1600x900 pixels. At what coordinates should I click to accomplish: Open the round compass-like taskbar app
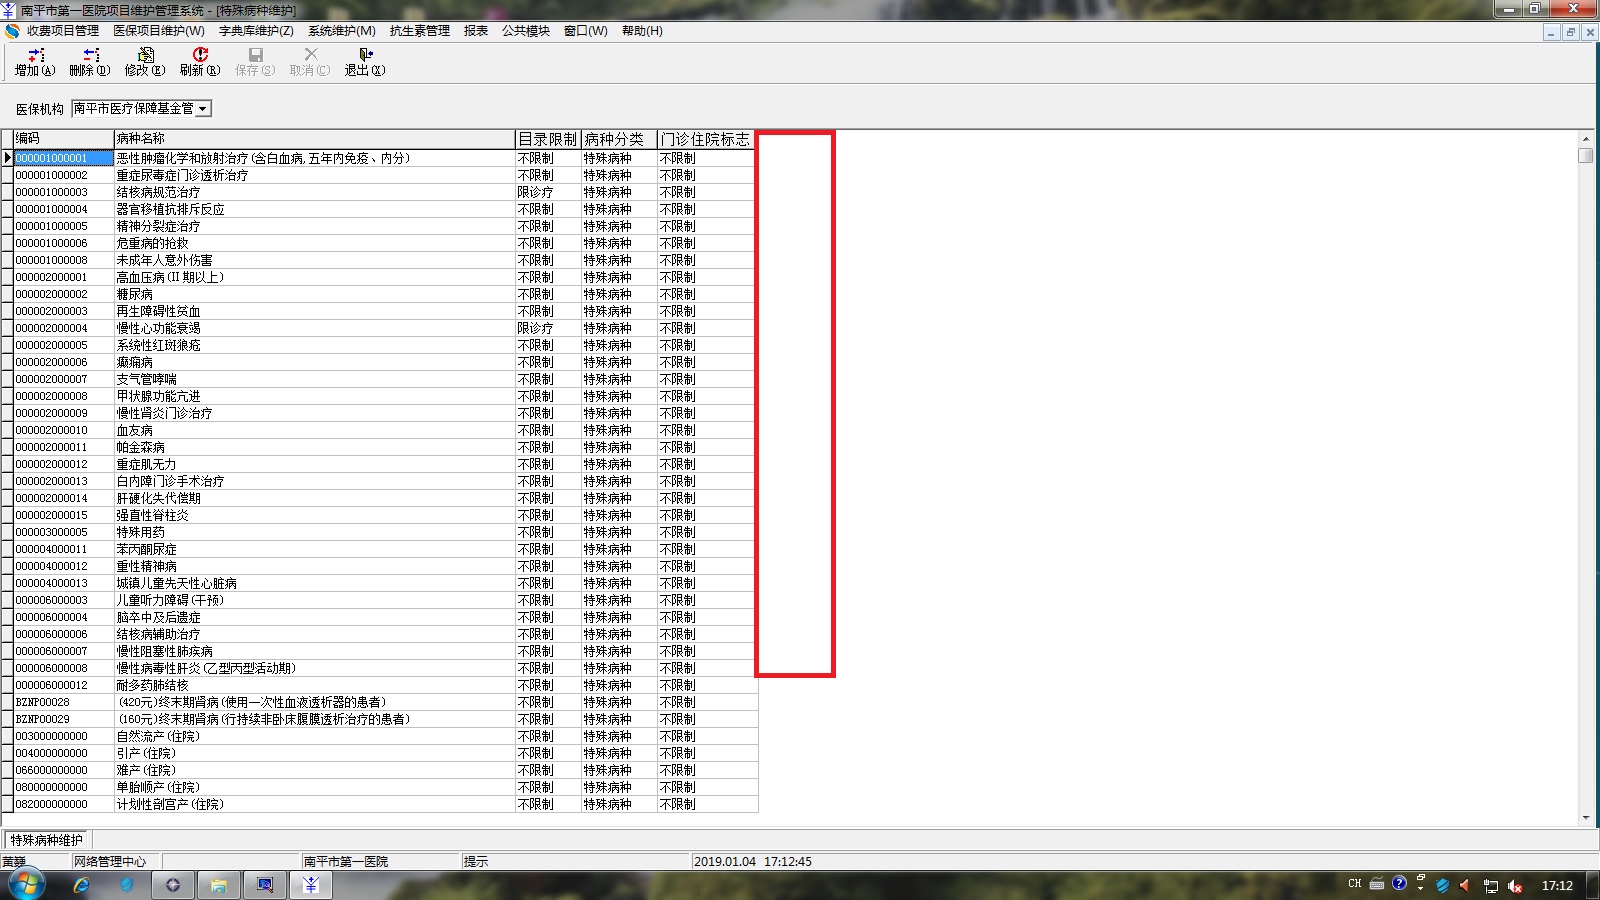coord(172,885)
